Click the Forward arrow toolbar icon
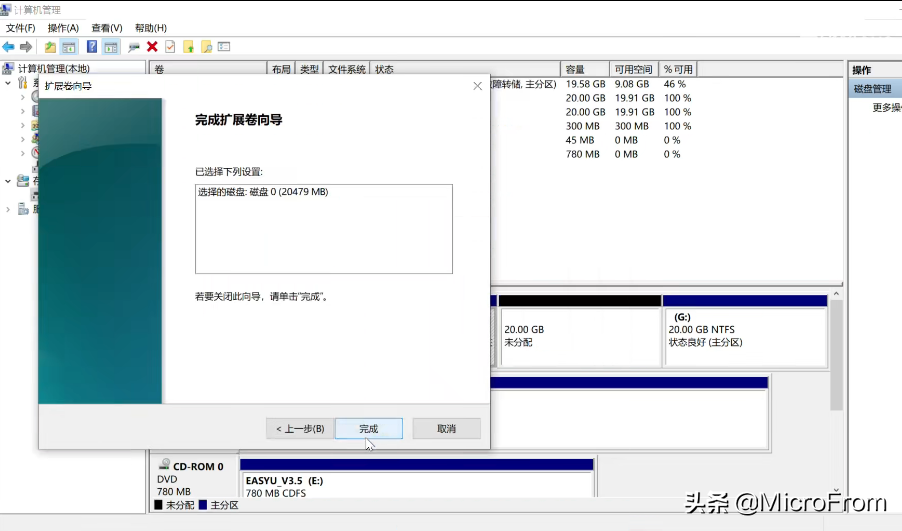The width and height of the screenshot is (902, 531). coord(24,47)
